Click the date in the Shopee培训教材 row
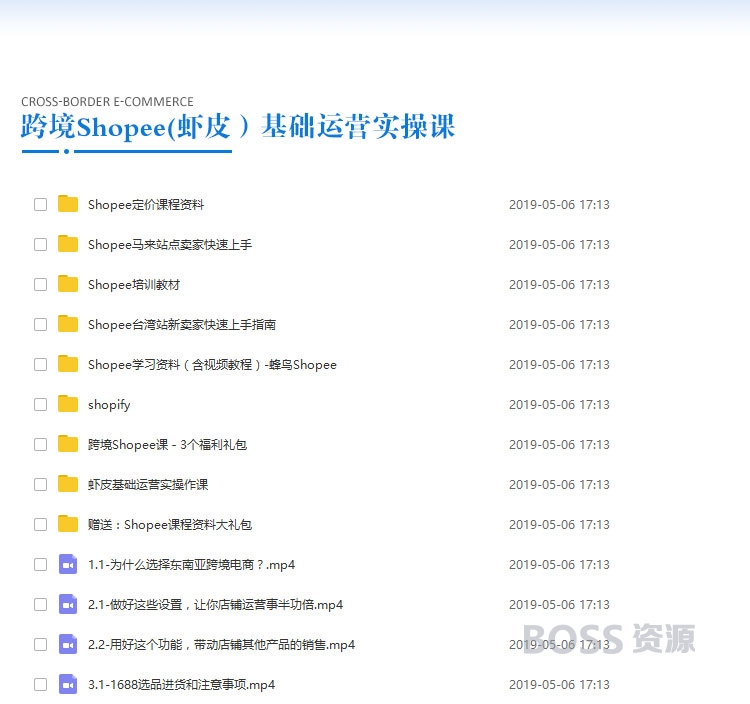 click(559, 285)
